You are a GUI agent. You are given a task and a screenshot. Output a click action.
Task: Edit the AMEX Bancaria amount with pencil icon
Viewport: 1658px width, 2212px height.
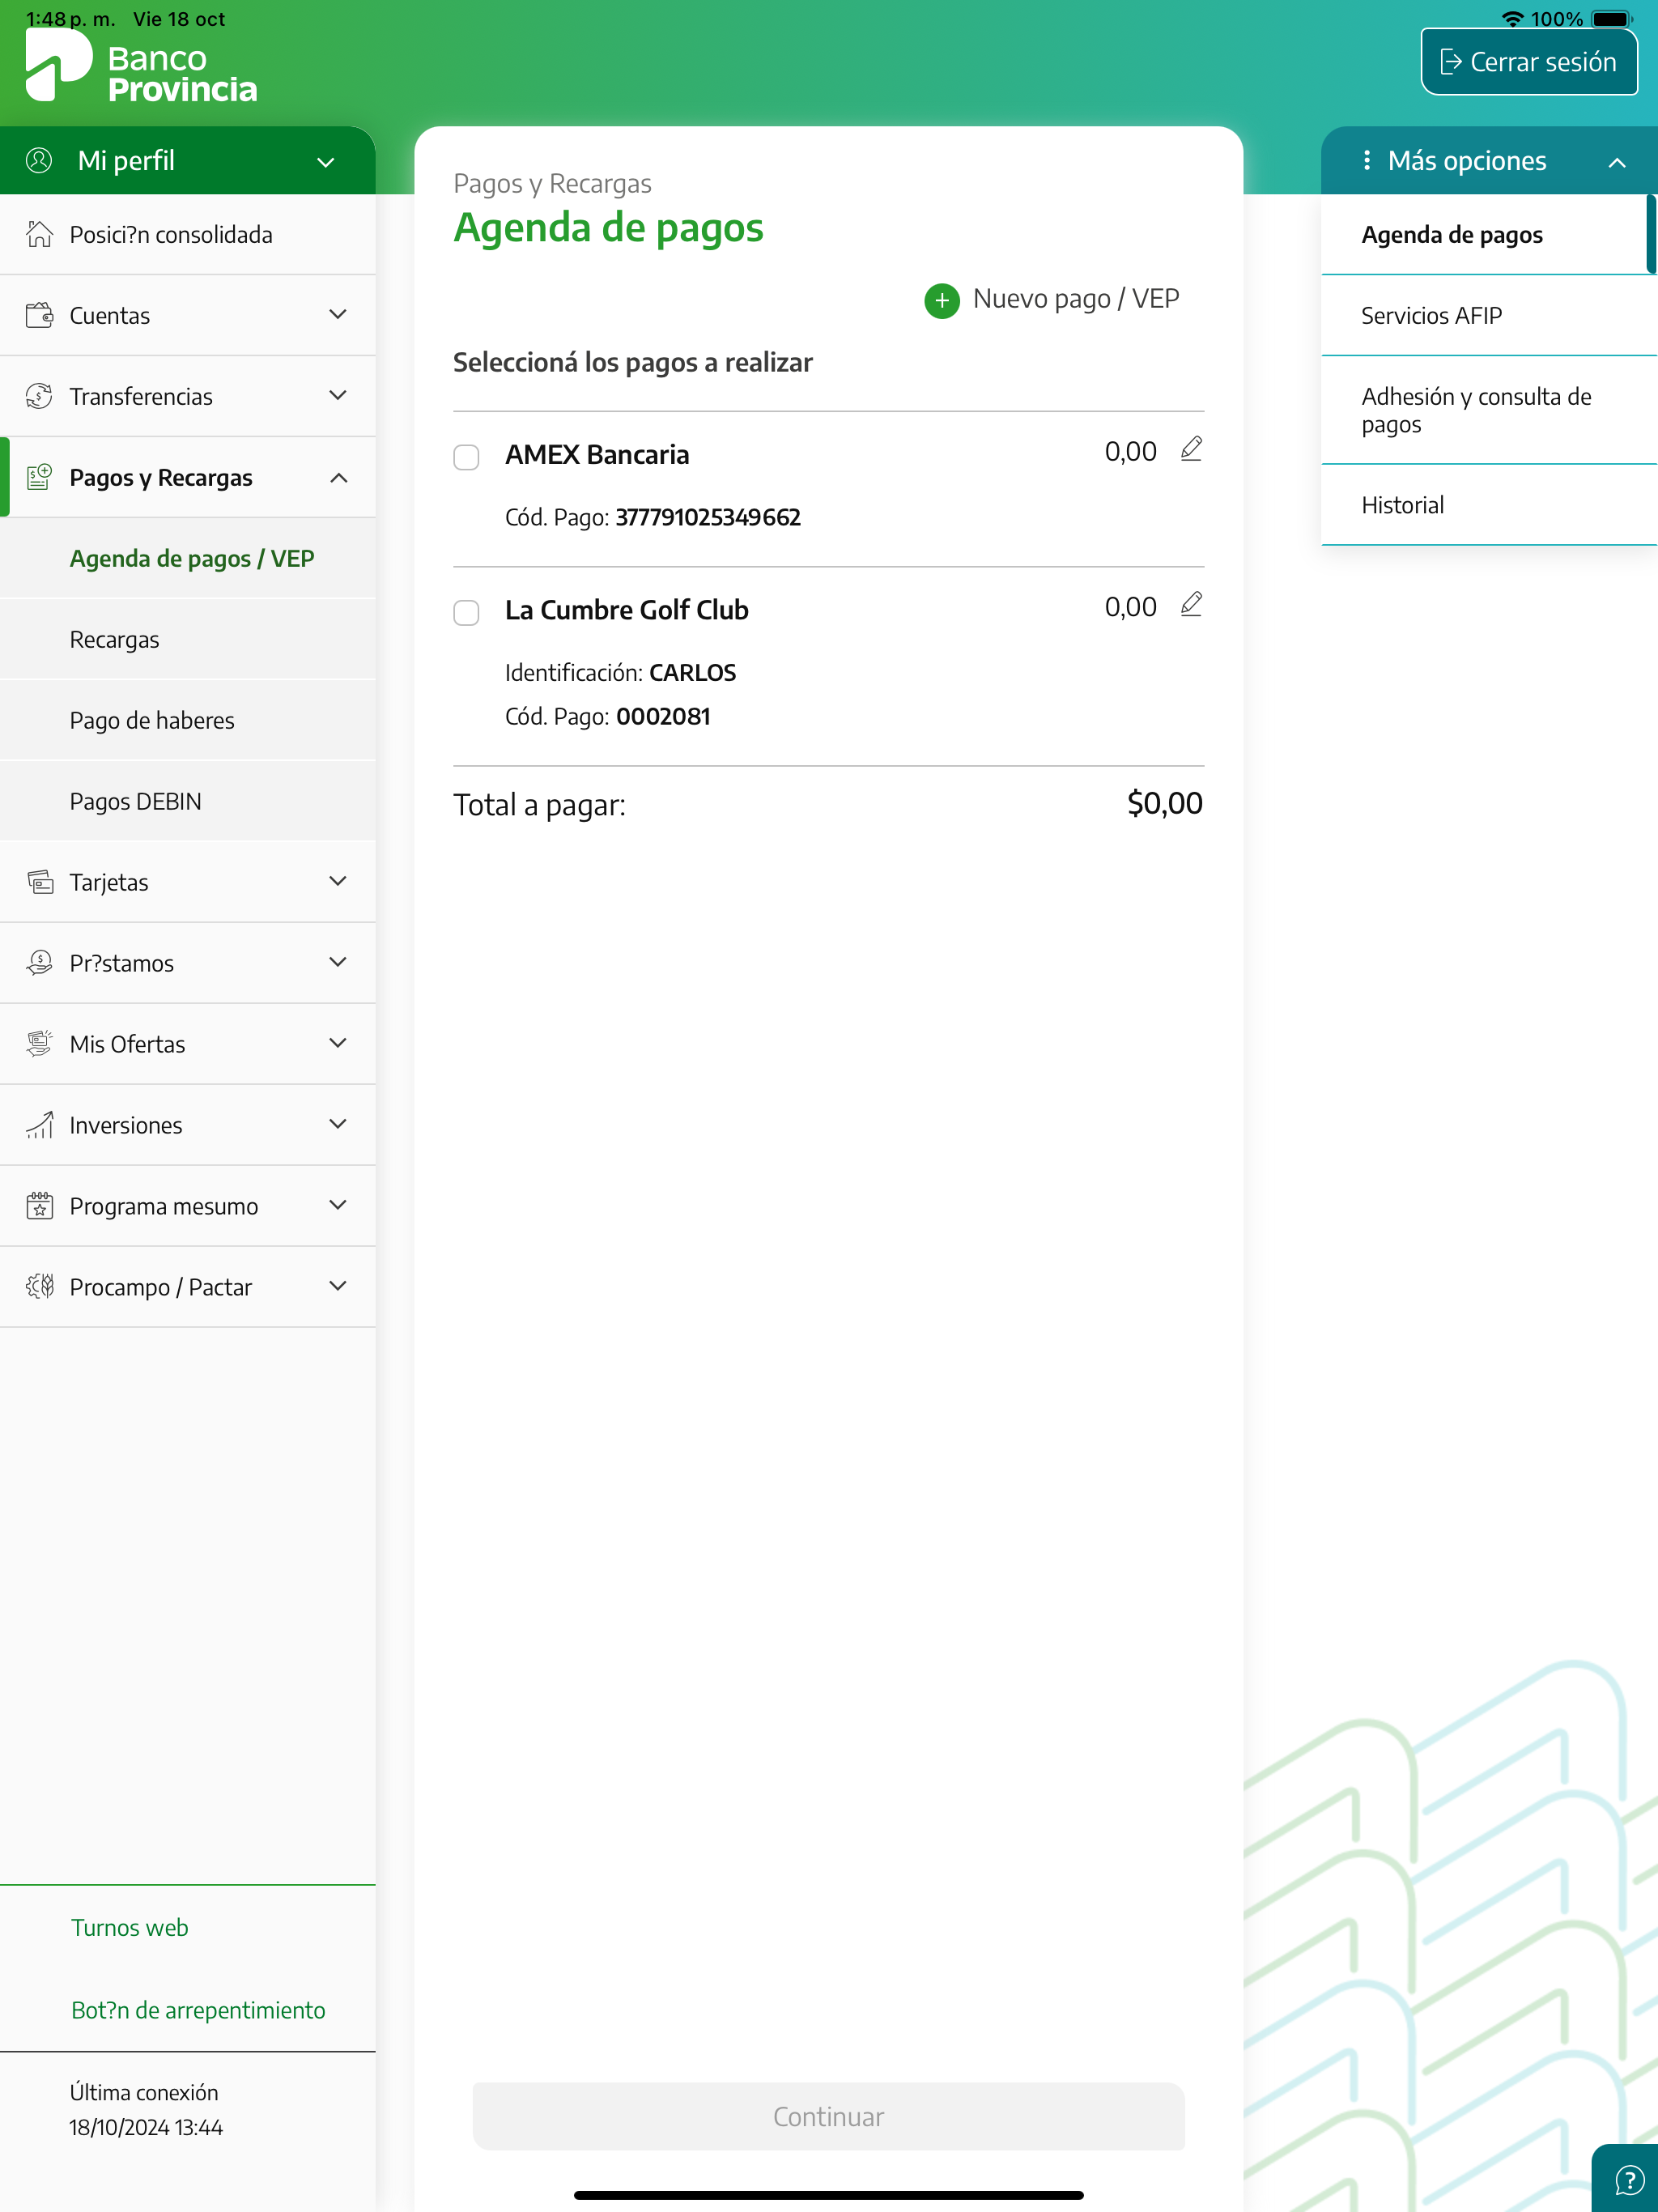[1191, 449]
